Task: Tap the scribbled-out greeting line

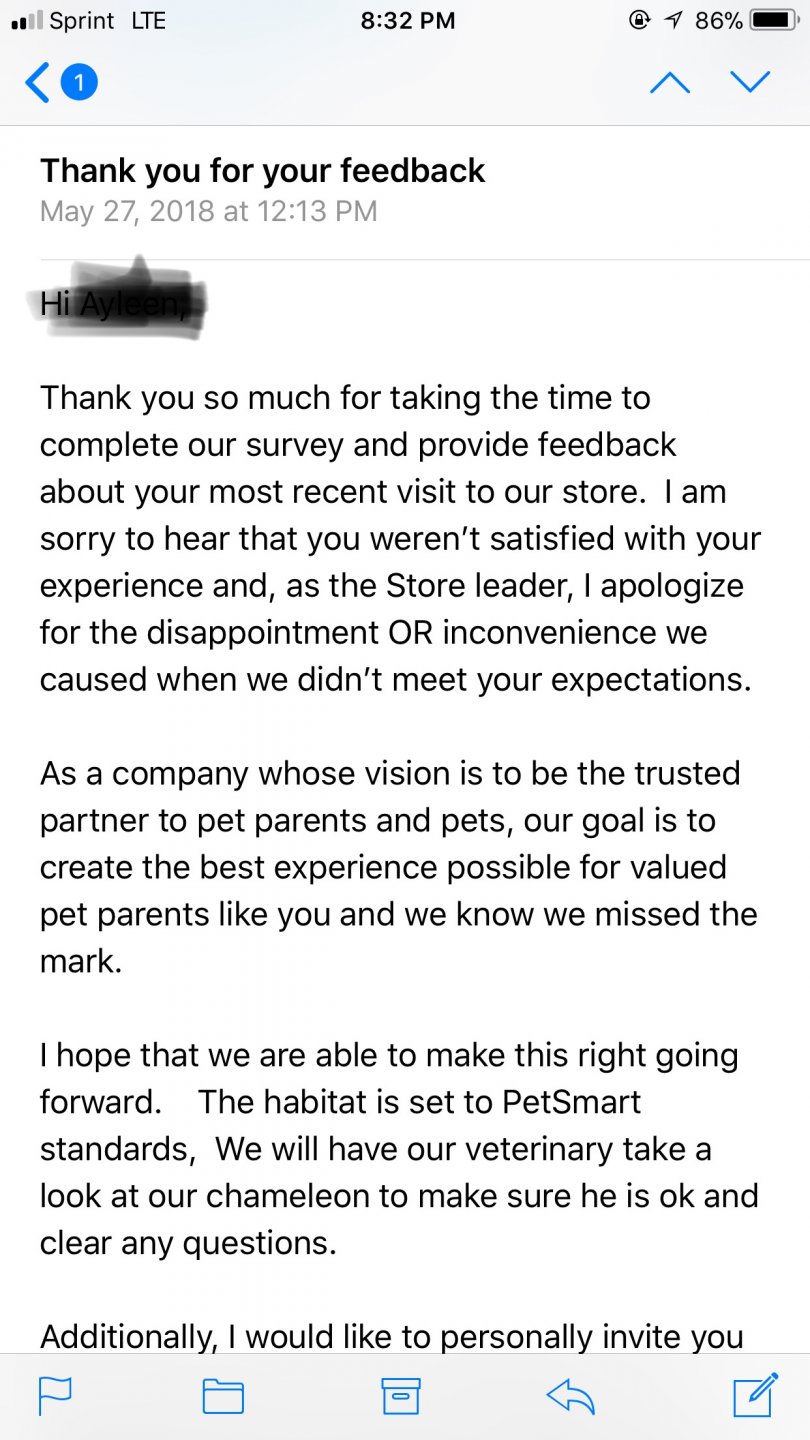Action: click(x=118, y=298)
